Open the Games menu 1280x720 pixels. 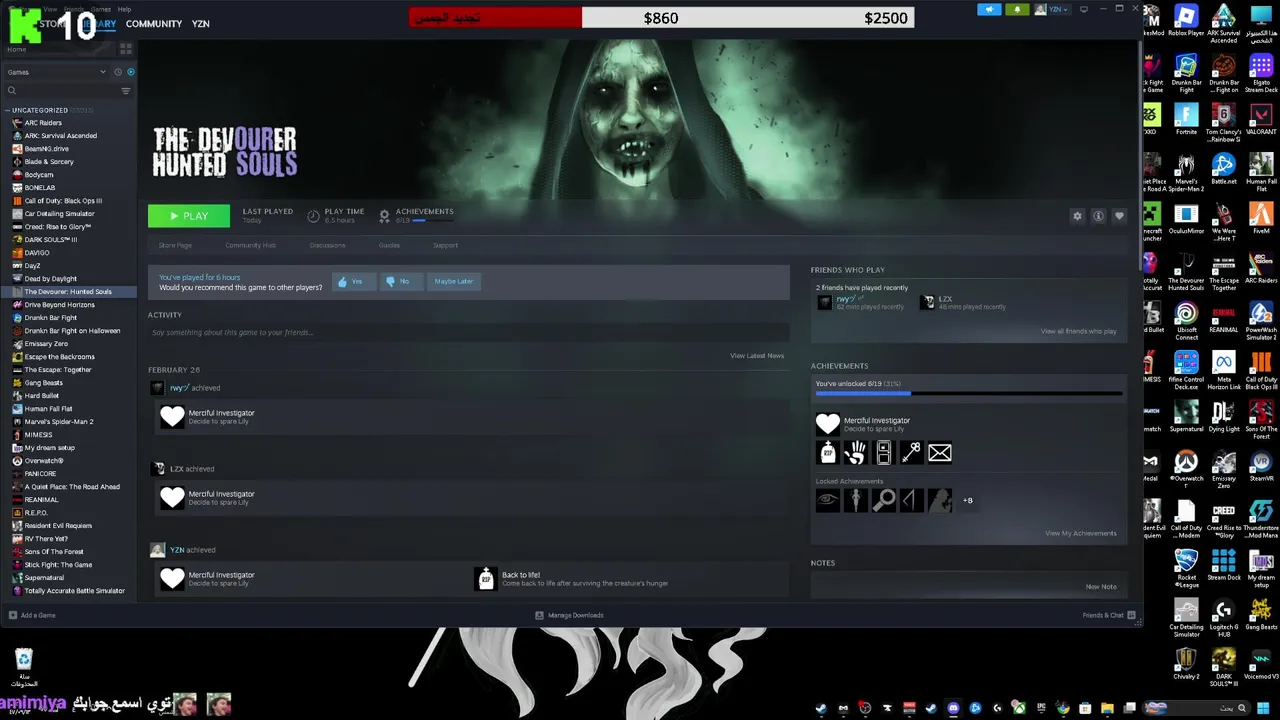pyautogui.click(x=100, y=9)
